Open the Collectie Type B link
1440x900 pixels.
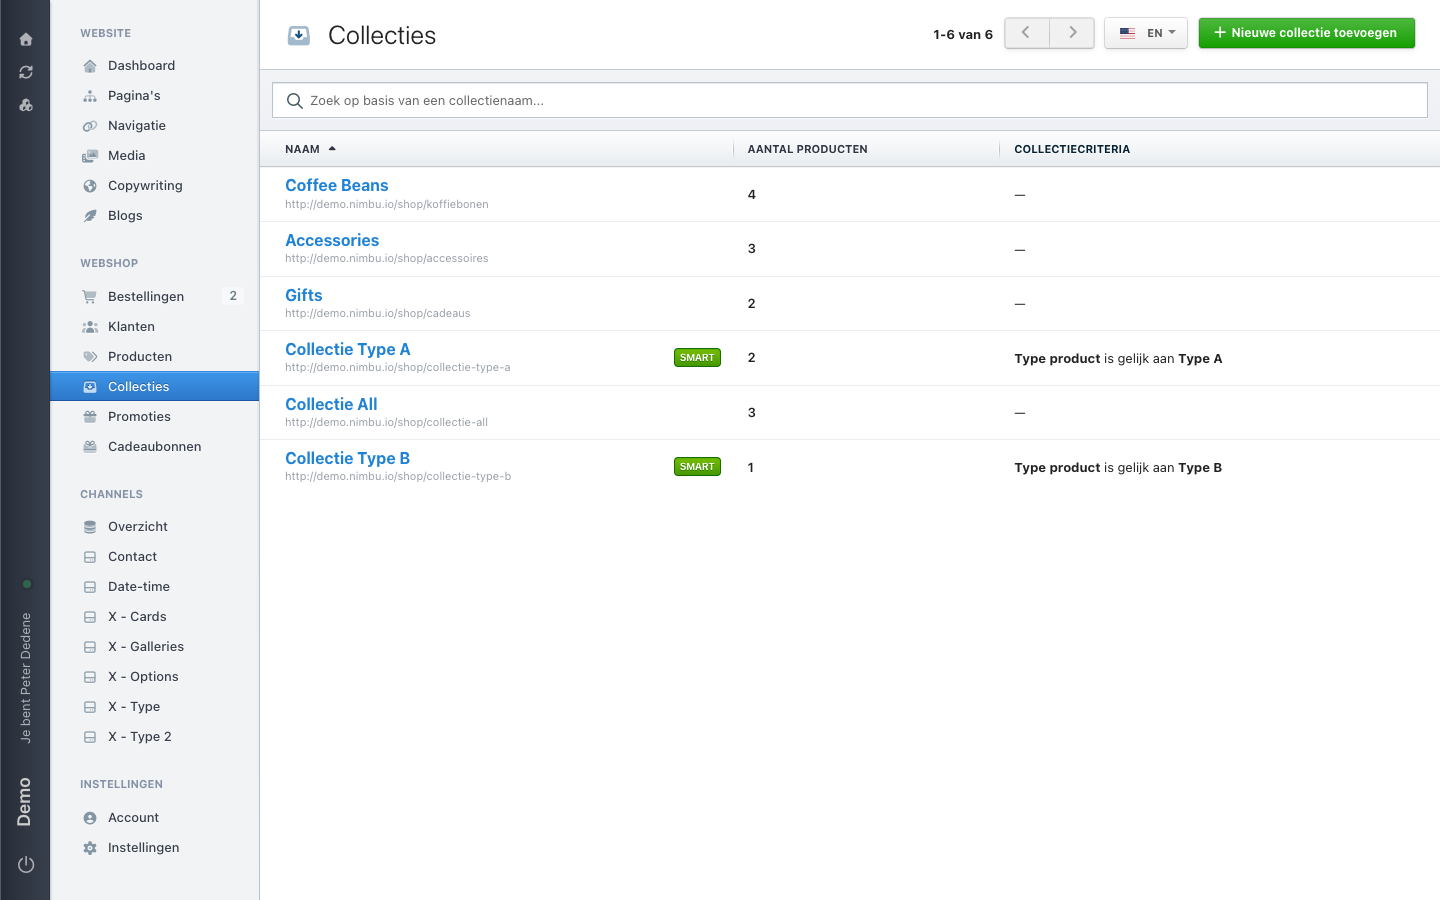tap(347, 458)
